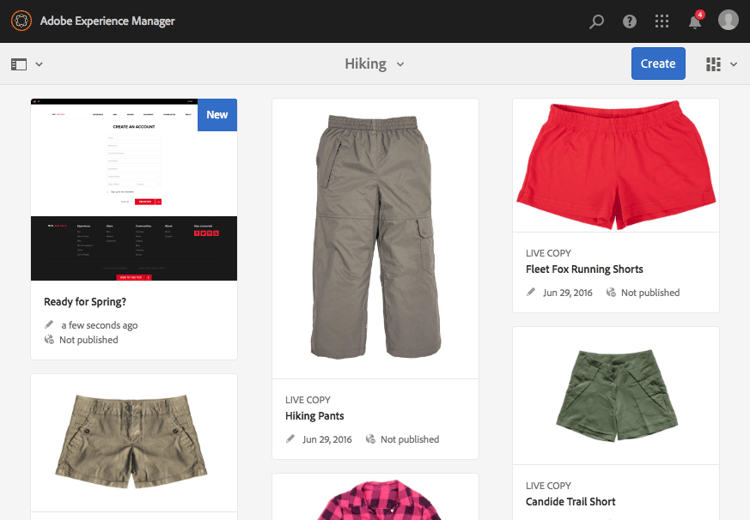Open the pink plaid shirt thumbnail
The width and height of the screenshot is (750, 520).
[x=375, y=497]
